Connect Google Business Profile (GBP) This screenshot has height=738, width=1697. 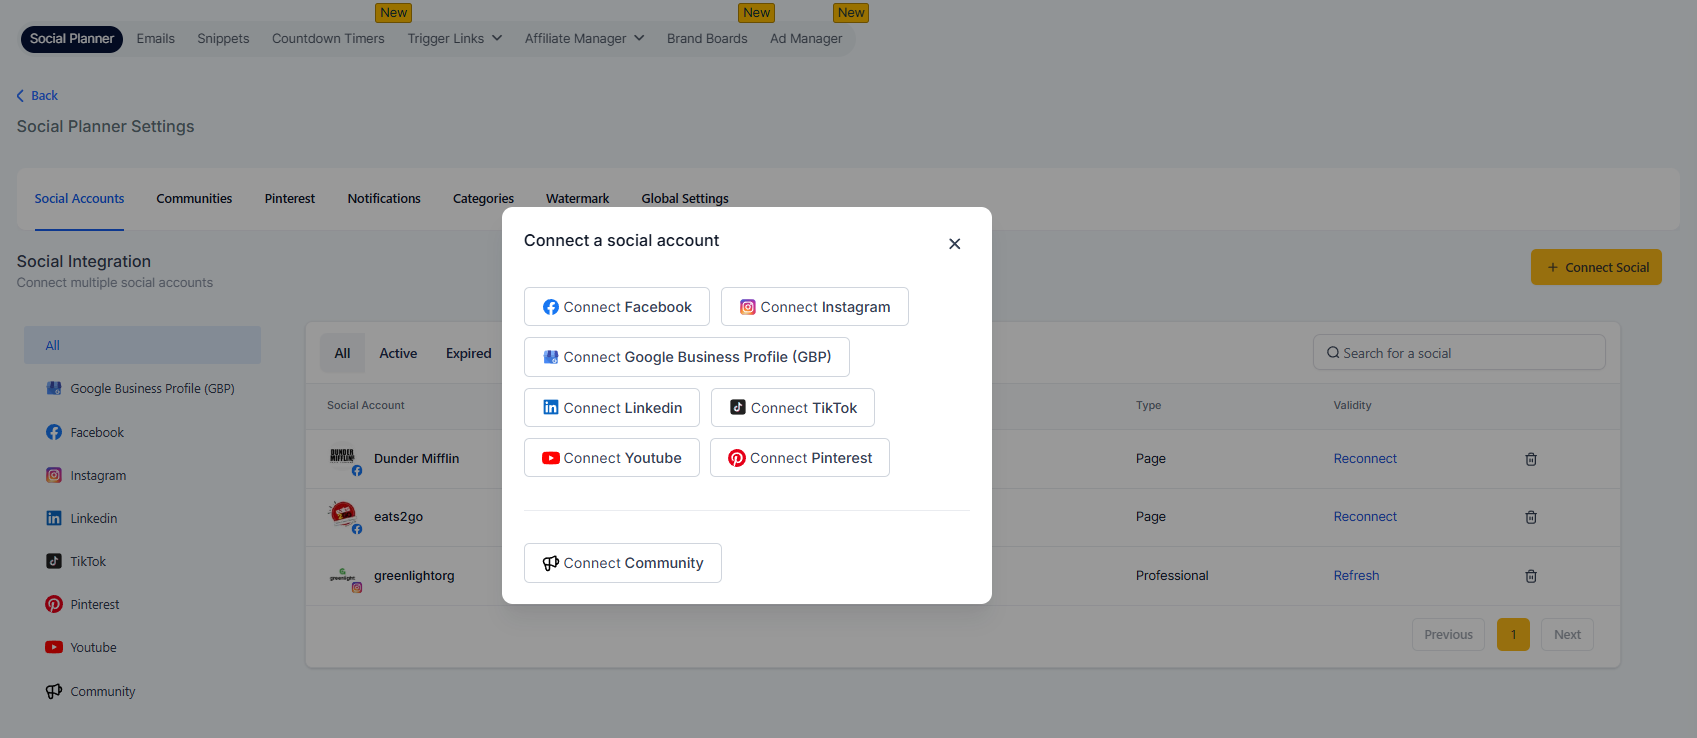pos(687,357)
